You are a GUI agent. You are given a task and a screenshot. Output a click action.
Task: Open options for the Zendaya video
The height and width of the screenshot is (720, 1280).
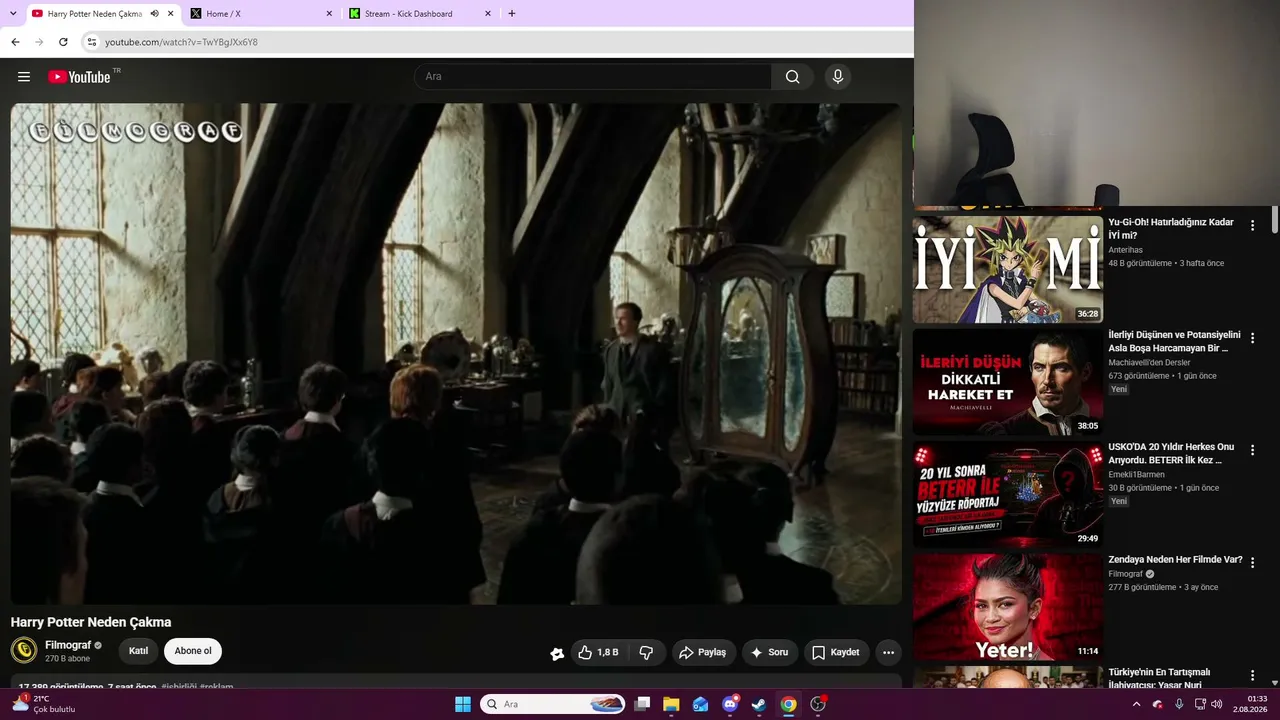click(x=1252, y=563)
